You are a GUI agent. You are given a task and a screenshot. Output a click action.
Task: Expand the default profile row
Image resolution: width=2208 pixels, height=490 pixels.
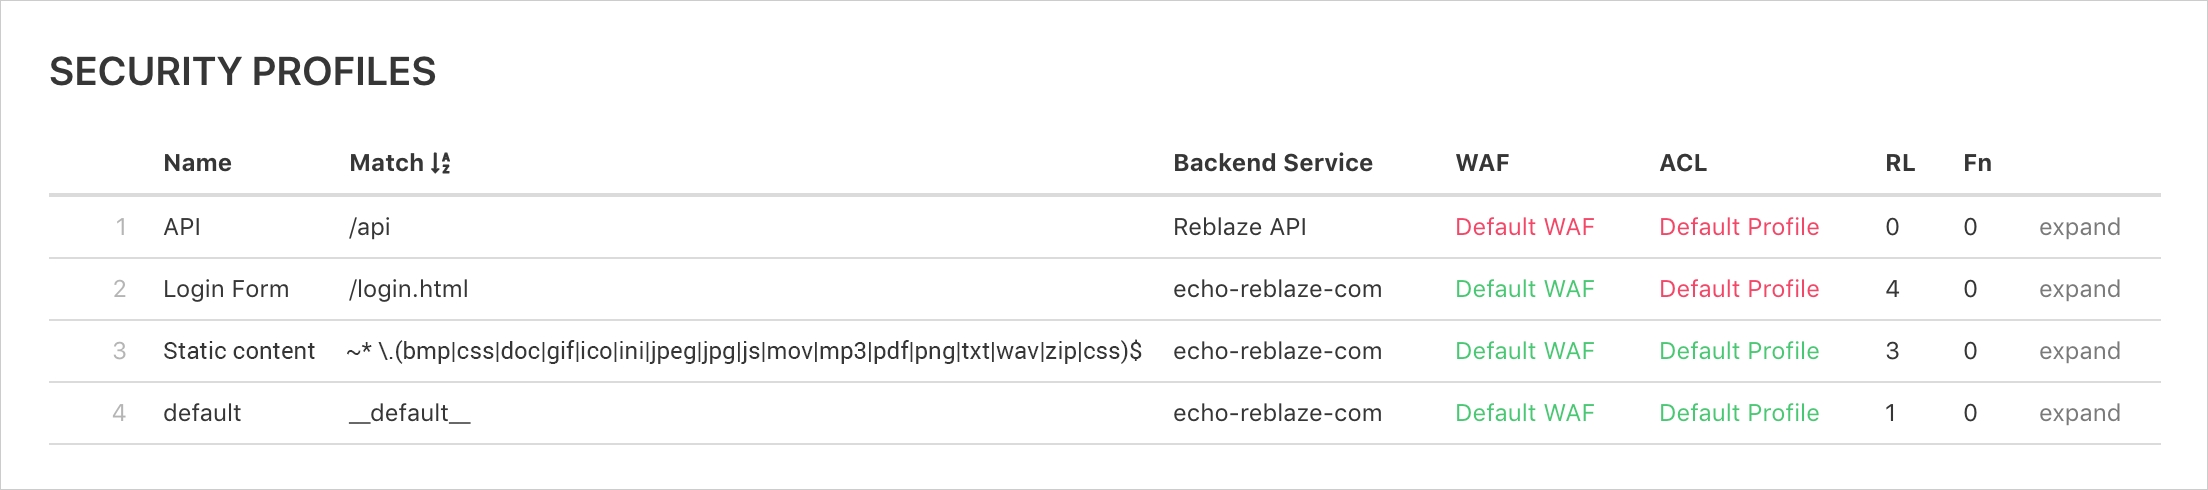pyautogui.click(x=2079, y=413)
